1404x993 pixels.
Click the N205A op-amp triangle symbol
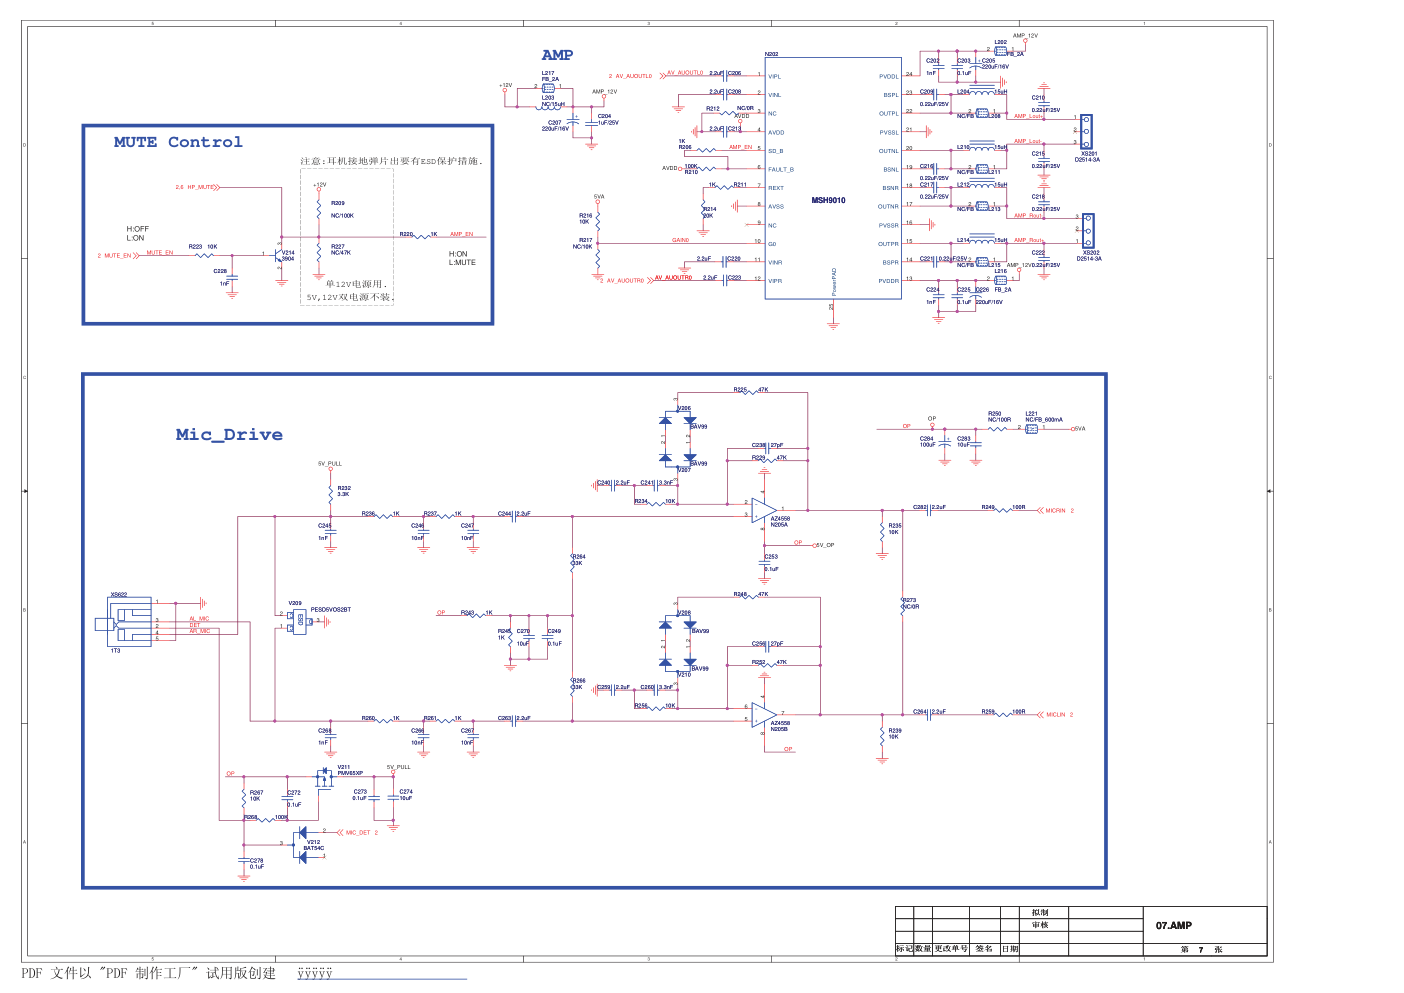click(x=763, y=510)
